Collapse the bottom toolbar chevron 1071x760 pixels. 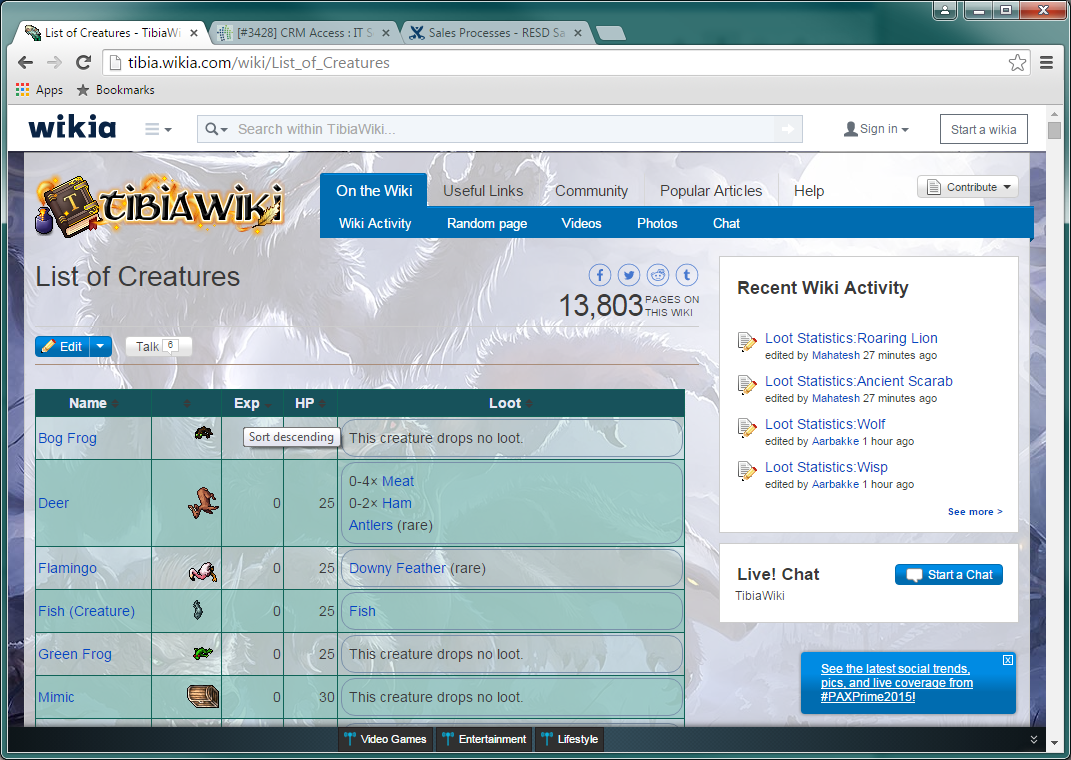[x=1033, y=740]
